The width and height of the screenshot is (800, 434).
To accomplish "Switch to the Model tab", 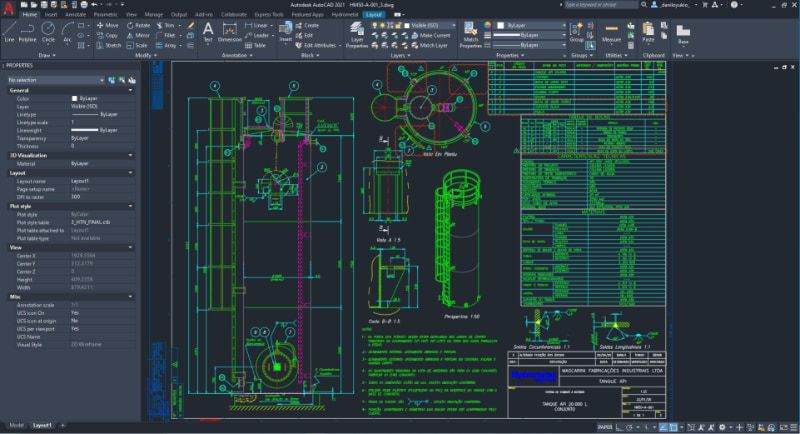I will (16, 425).
